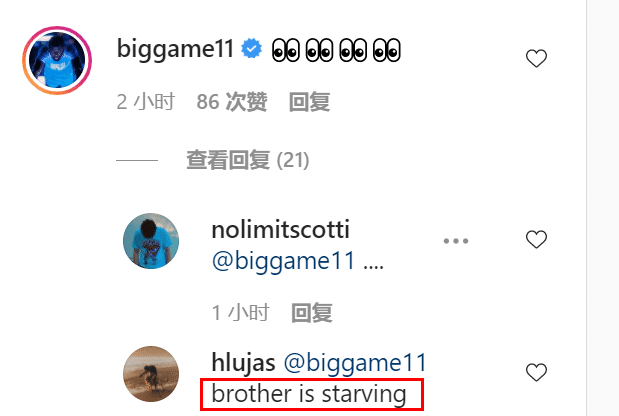This screenshot has width=619, height=416.
Task: Click 回复 under nolimitscotti's reply
Action: (311, 313)
